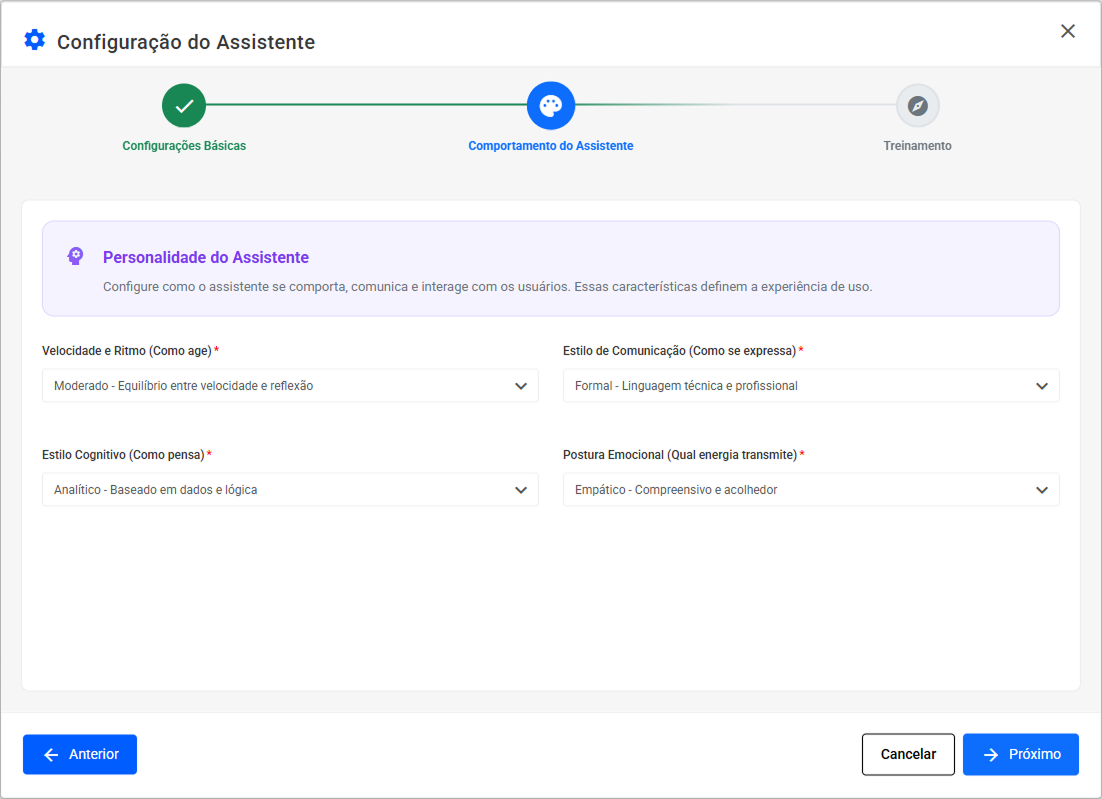Click the Configuração do Assistente title text
The height and width of the screenshot is (799, 1102).
tap(186, 42)
